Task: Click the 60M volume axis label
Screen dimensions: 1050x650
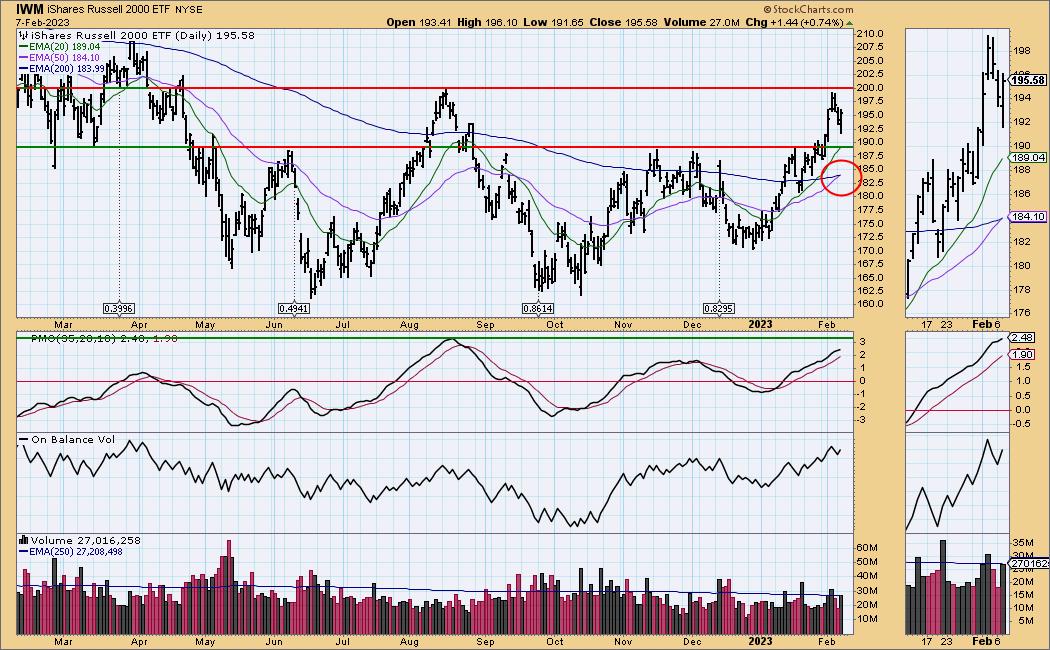Action: click(868, 548)
